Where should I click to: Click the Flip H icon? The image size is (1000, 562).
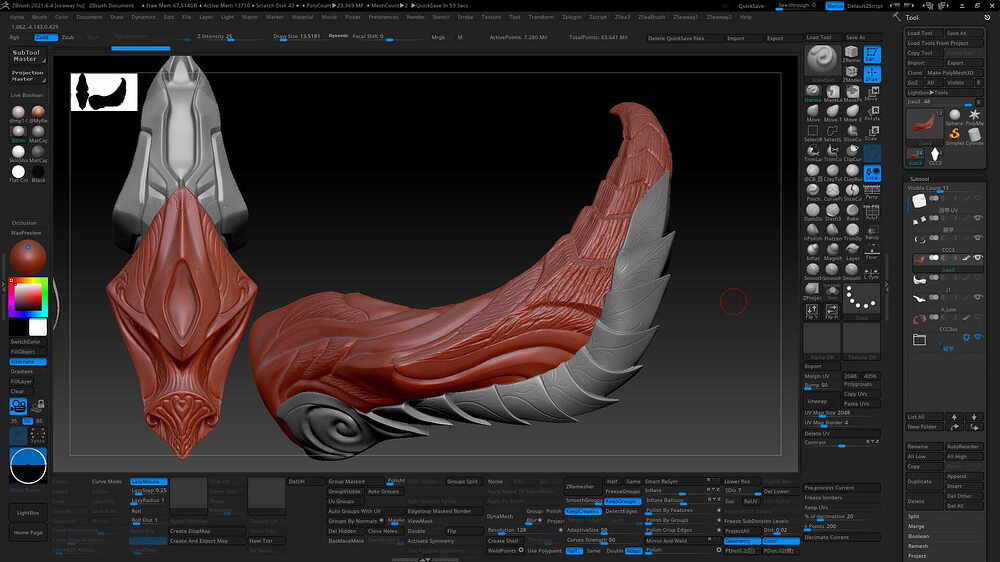click(832, 311)
